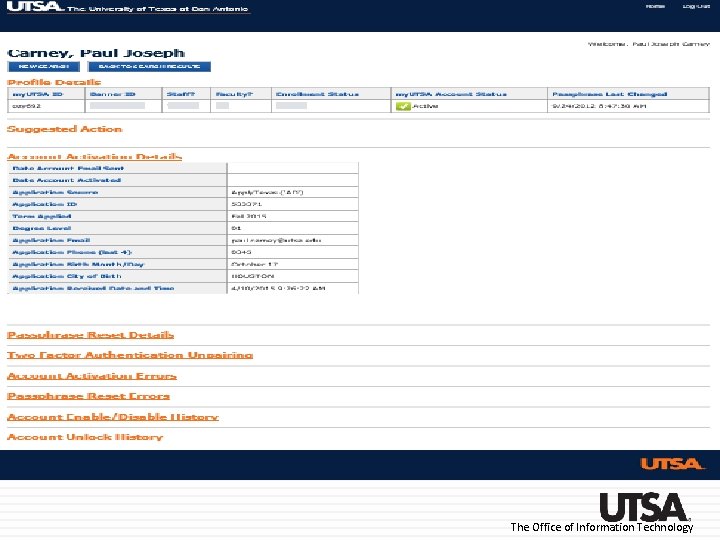Screen dimensions: 720x540
Task: Click the Date Account Email Sent label
Action: tap(68, 169)
